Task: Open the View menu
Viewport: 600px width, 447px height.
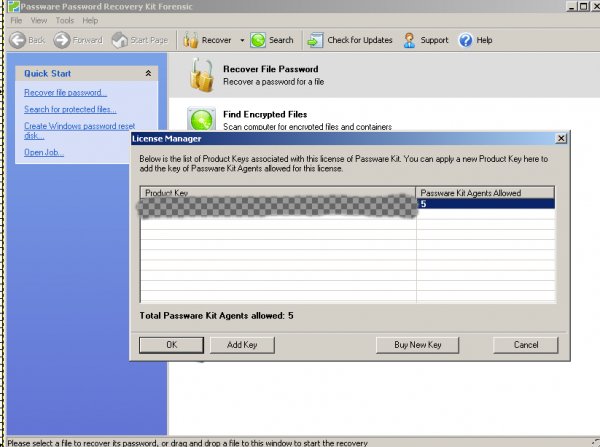Action: 39,21
